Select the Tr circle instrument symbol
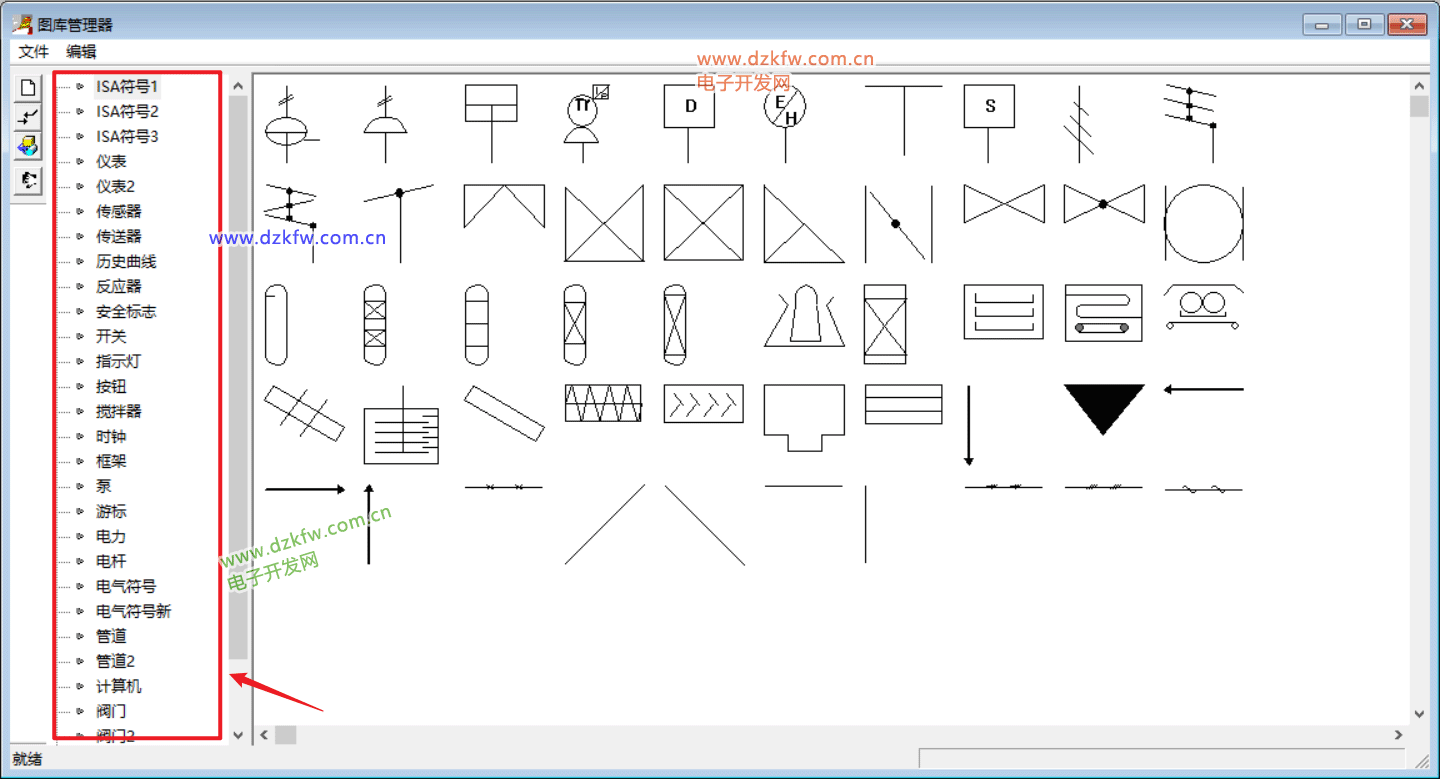The height and width of the screenshot is (779, 1440). pyautogui.click(x=585, y=108)
